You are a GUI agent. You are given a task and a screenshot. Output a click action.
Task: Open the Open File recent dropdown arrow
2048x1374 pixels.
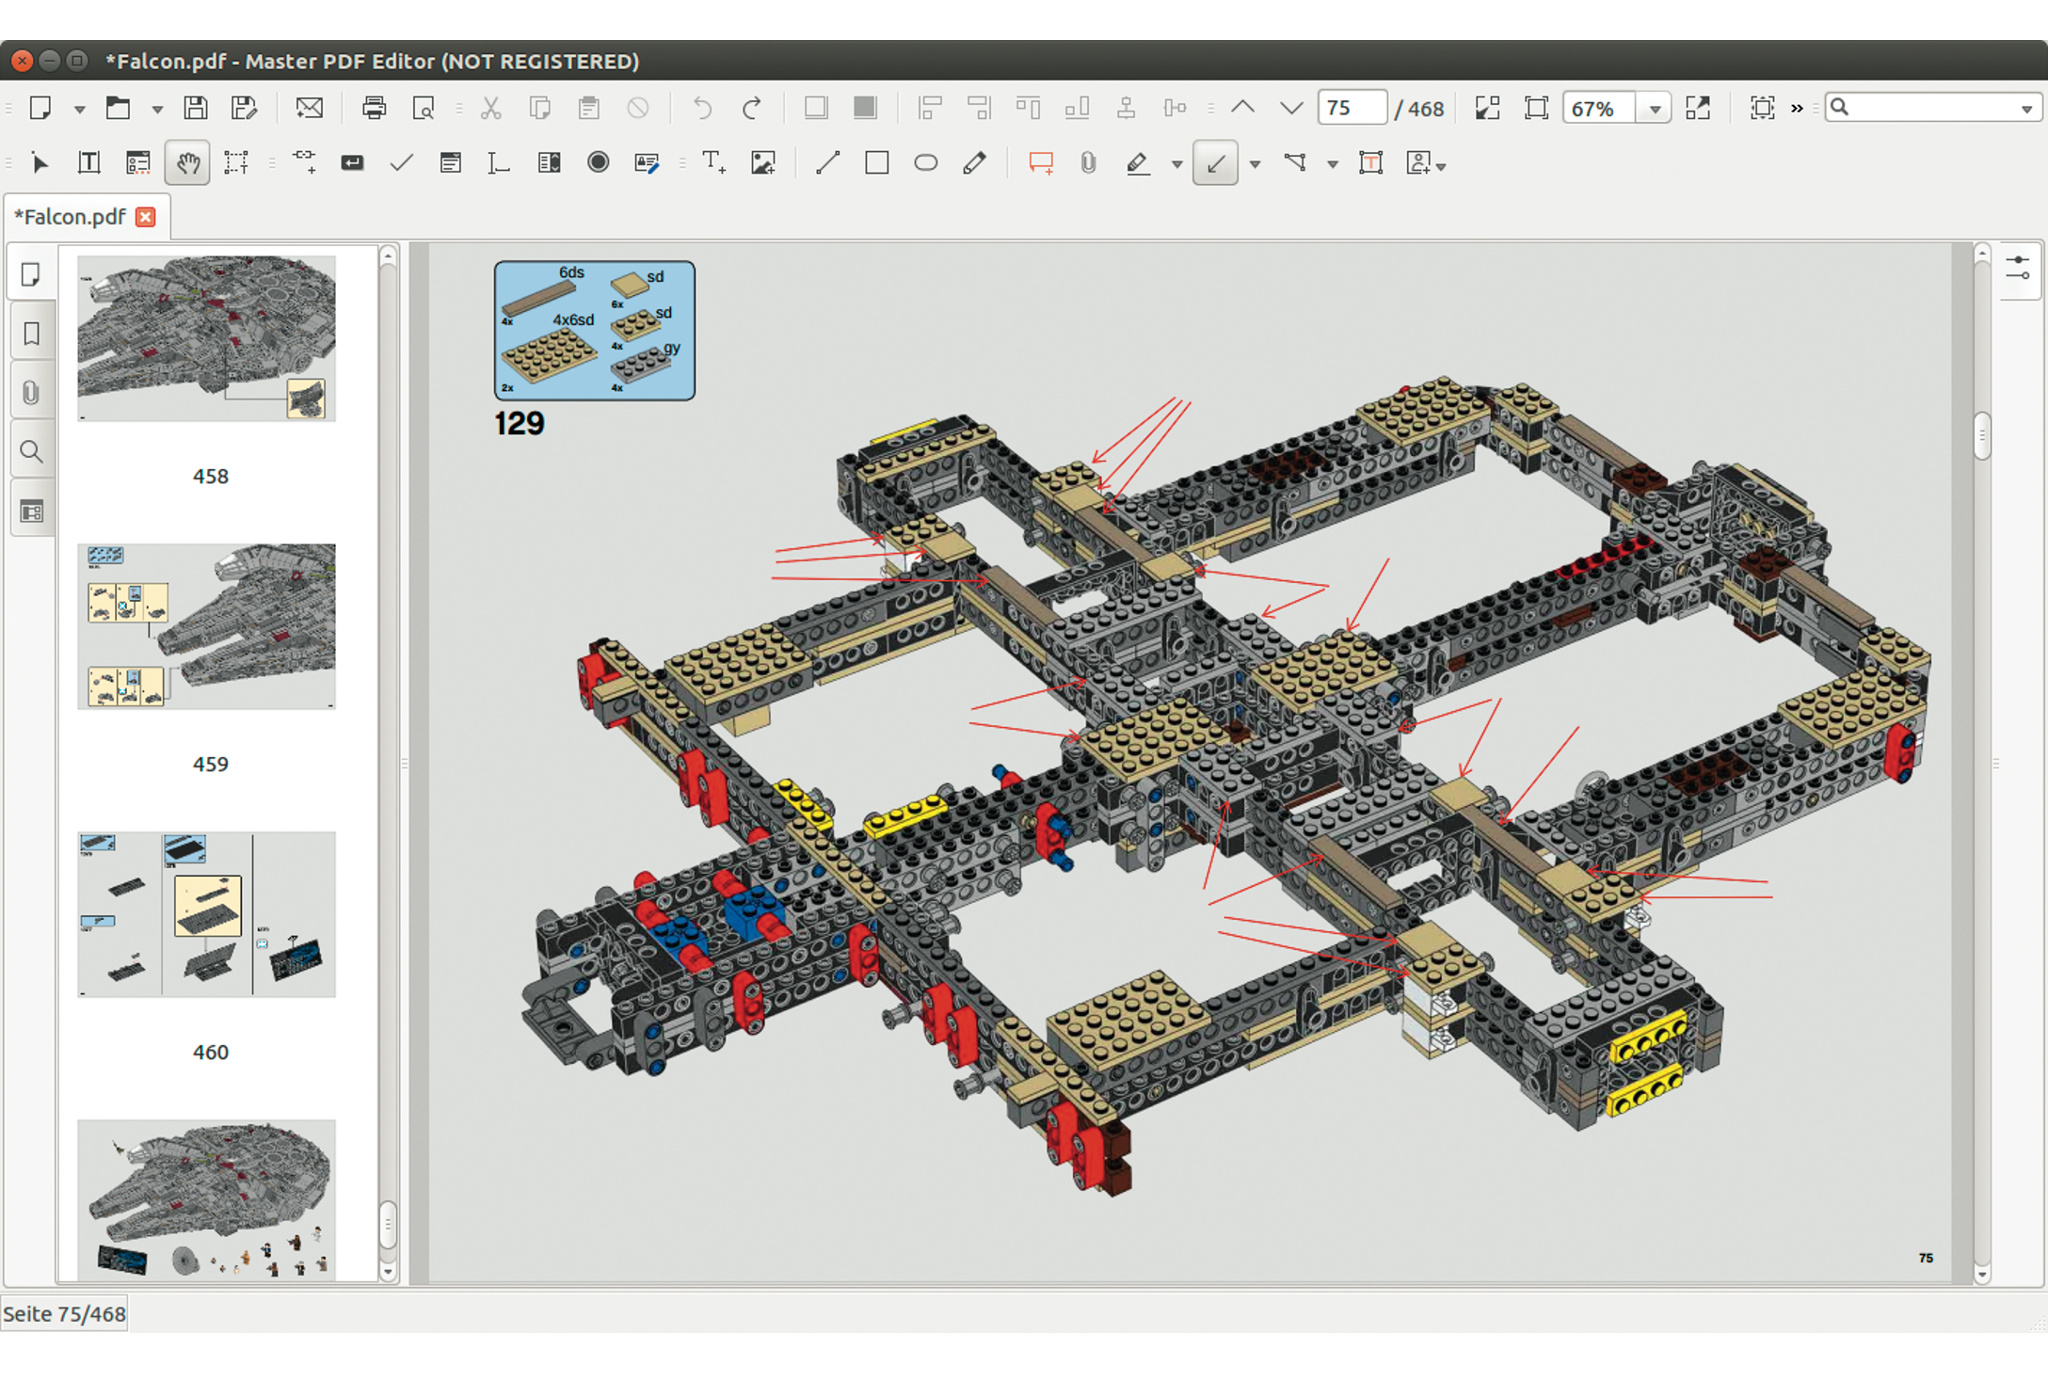(x=157, y=109)
